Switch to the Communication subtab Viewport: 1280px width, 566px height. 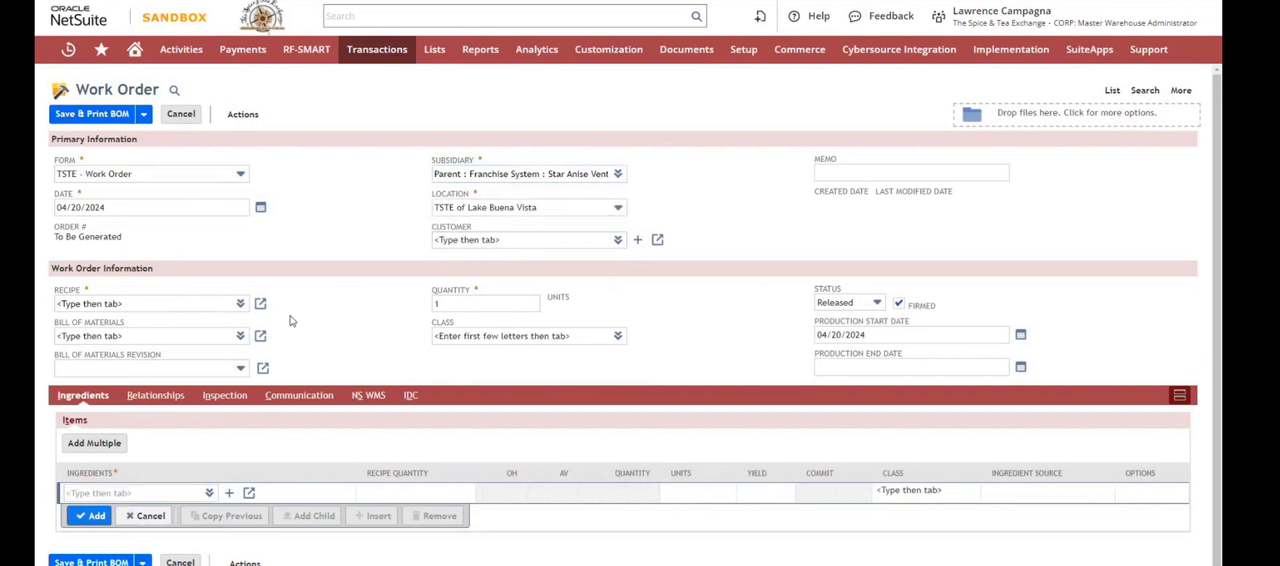(299, 395)
